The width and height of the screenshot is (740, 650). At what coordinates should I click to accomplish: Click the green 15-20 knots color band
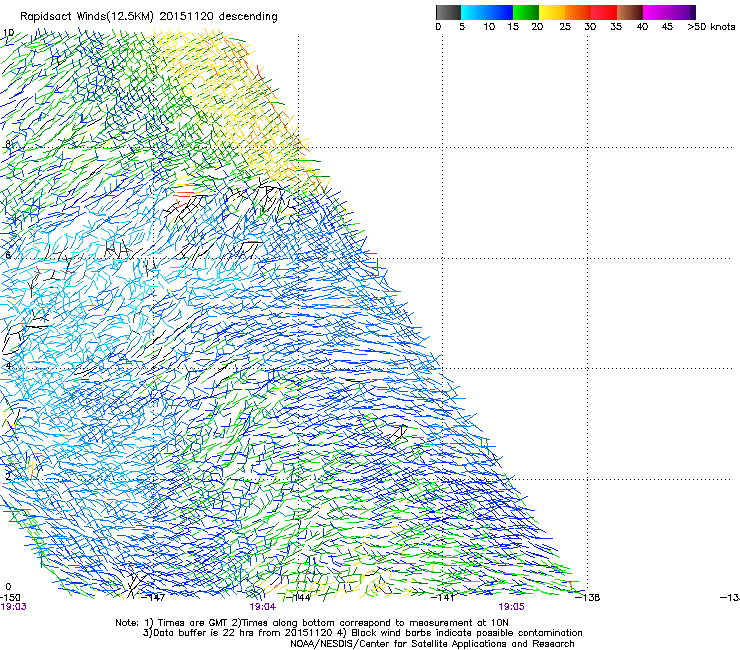pyautogui.click(x=526, y=12)
